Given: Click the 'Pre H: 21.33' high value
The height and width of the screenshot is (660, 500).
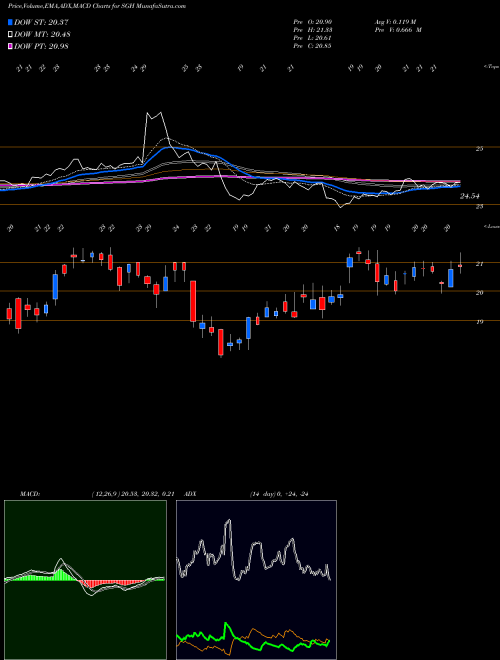Looking at the screenshot, I should pos(312,30).
